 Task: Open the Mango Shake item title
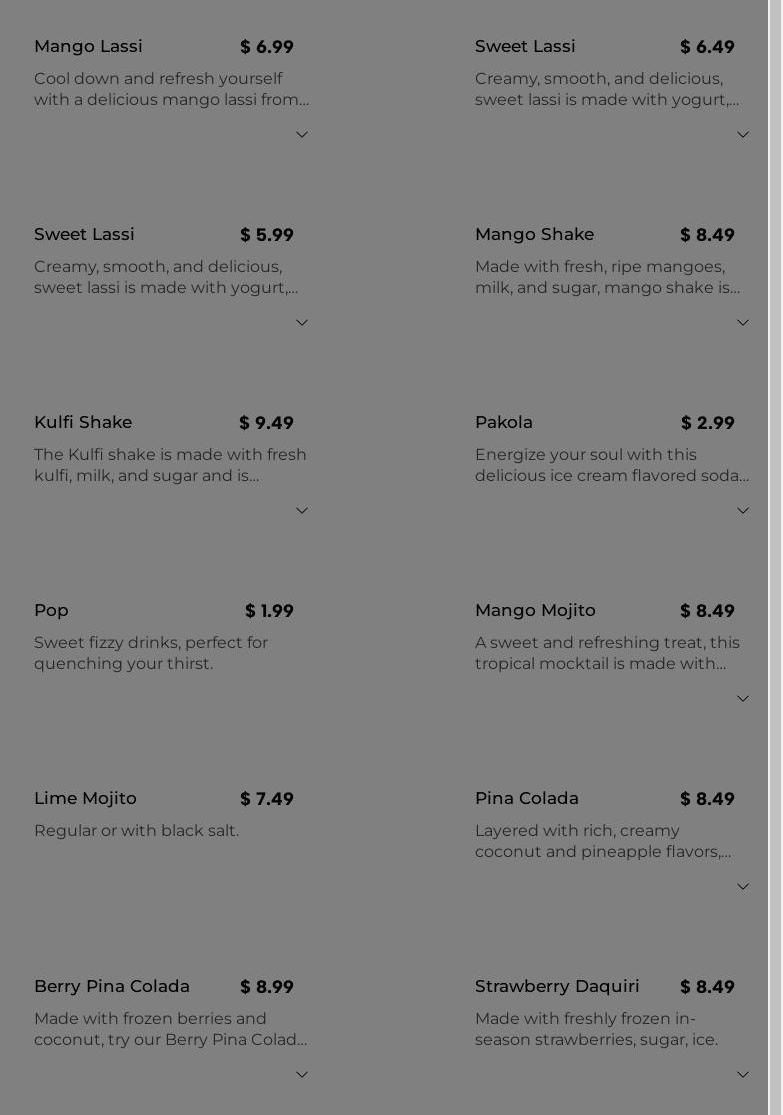tap(534, 234)
